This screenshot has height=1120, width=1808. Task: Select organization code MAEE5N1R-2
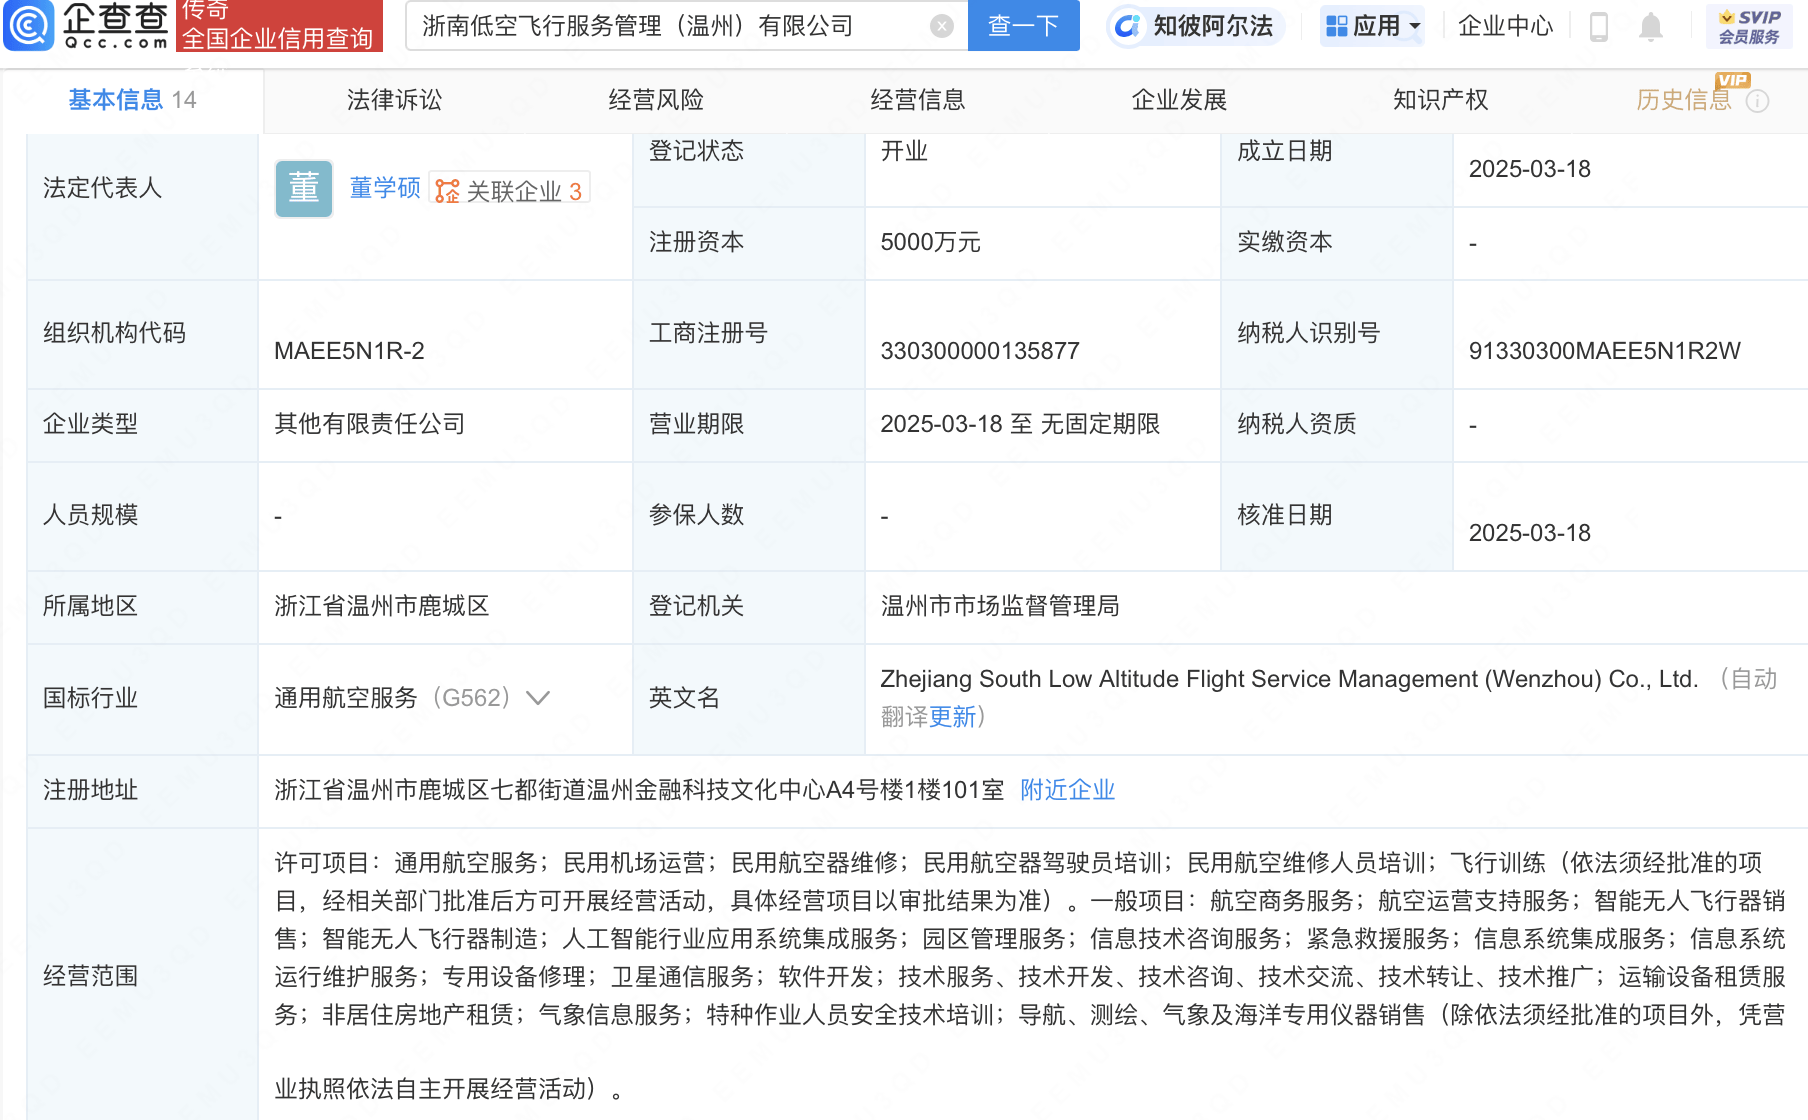(349, 351)
